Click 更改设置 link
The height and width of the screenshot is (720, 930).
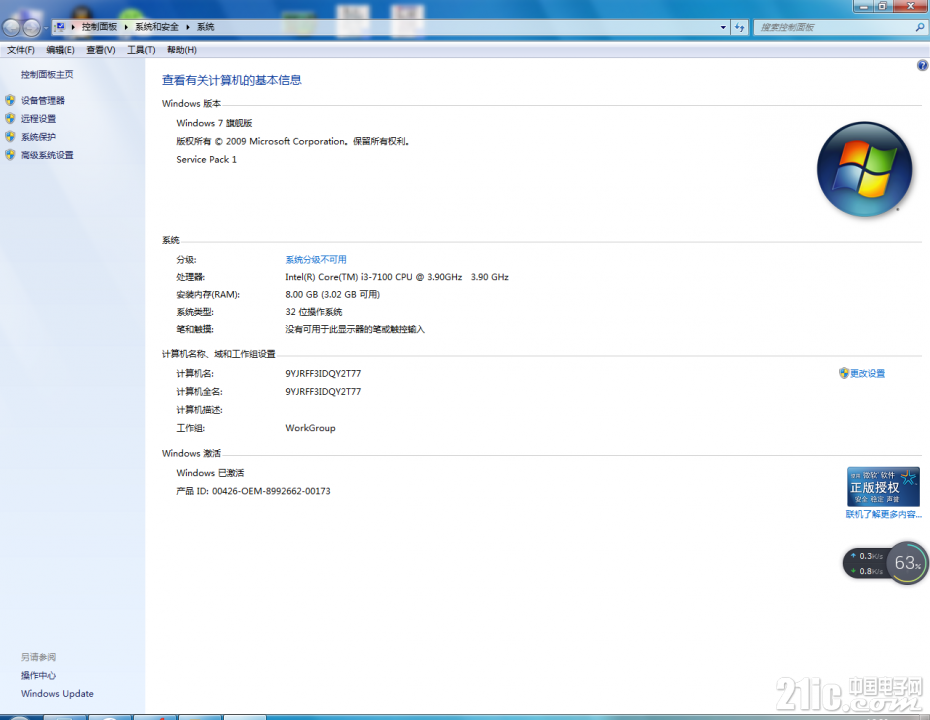coord(867,373)
